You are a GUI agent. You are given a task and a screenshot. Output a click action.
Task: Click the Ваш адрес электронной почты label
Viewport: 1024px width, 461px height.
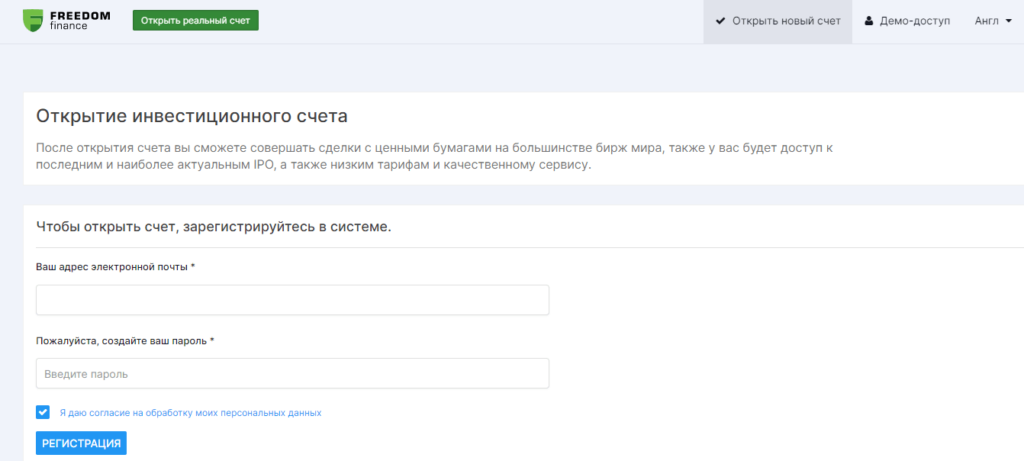point(116,267)
